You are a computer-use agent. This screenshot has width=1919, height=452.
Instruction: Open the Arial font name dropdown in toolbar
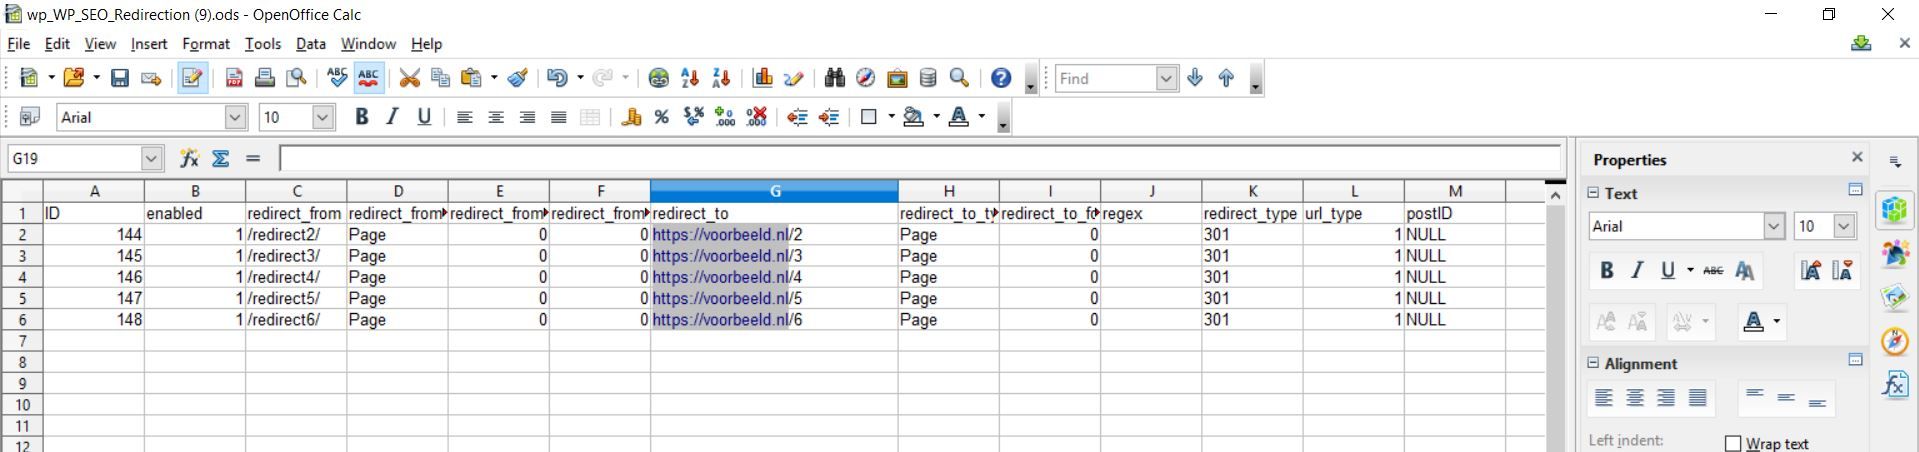tap(235, 117)
